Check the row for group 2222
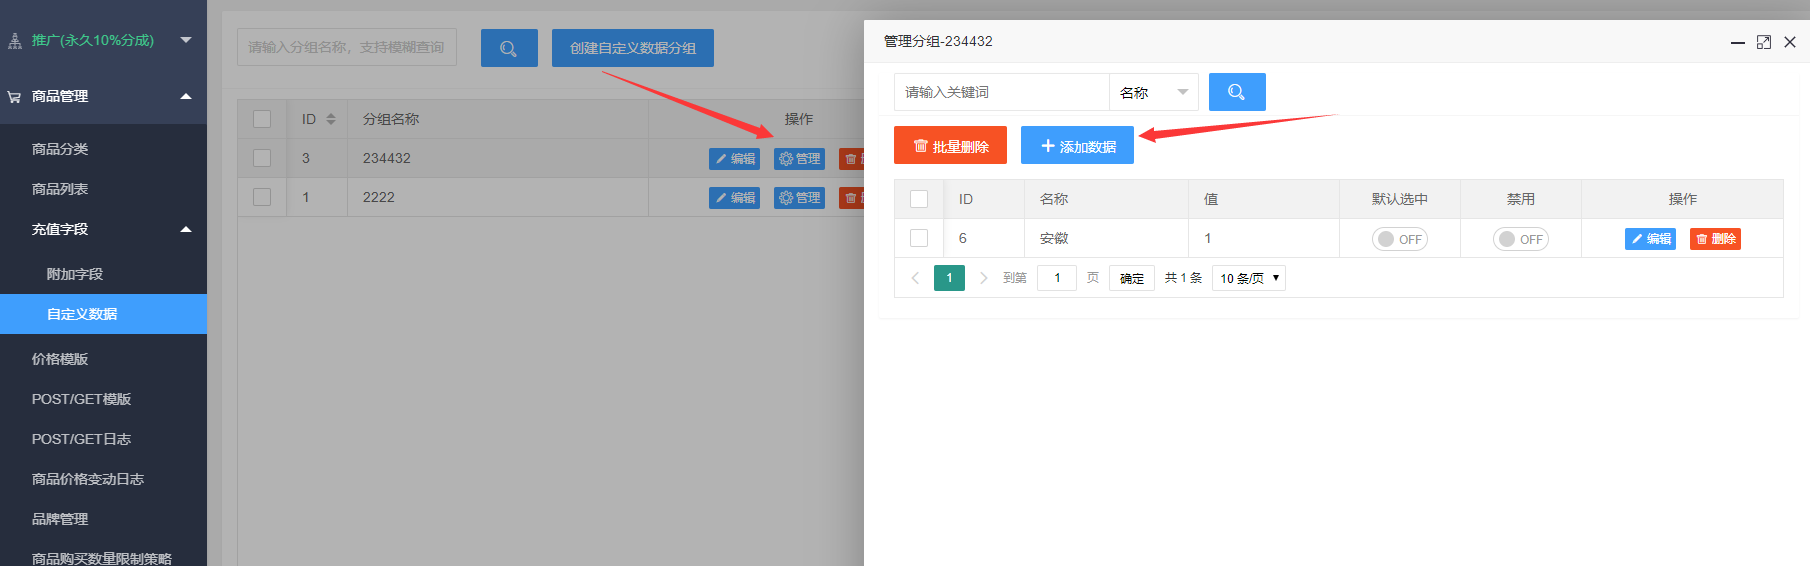Viewport: 1810px width, 566px height. click(x=262, y=197)
